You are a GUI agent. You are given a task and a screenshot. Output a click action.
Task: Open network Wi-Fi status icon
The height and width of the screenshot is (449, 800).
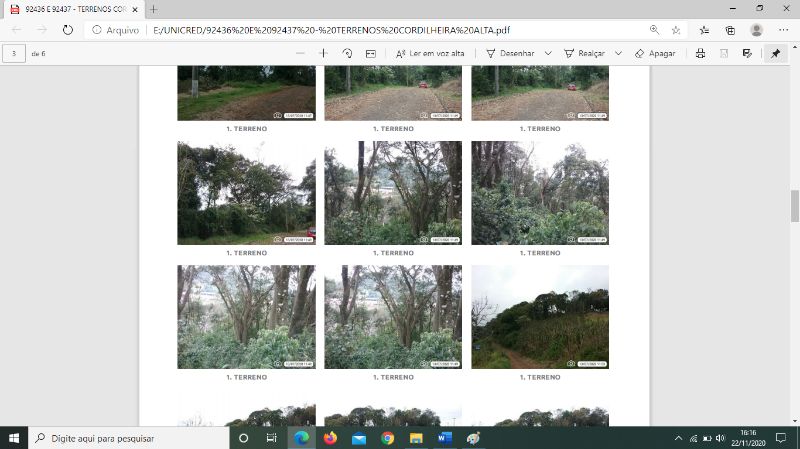[693, 438]
